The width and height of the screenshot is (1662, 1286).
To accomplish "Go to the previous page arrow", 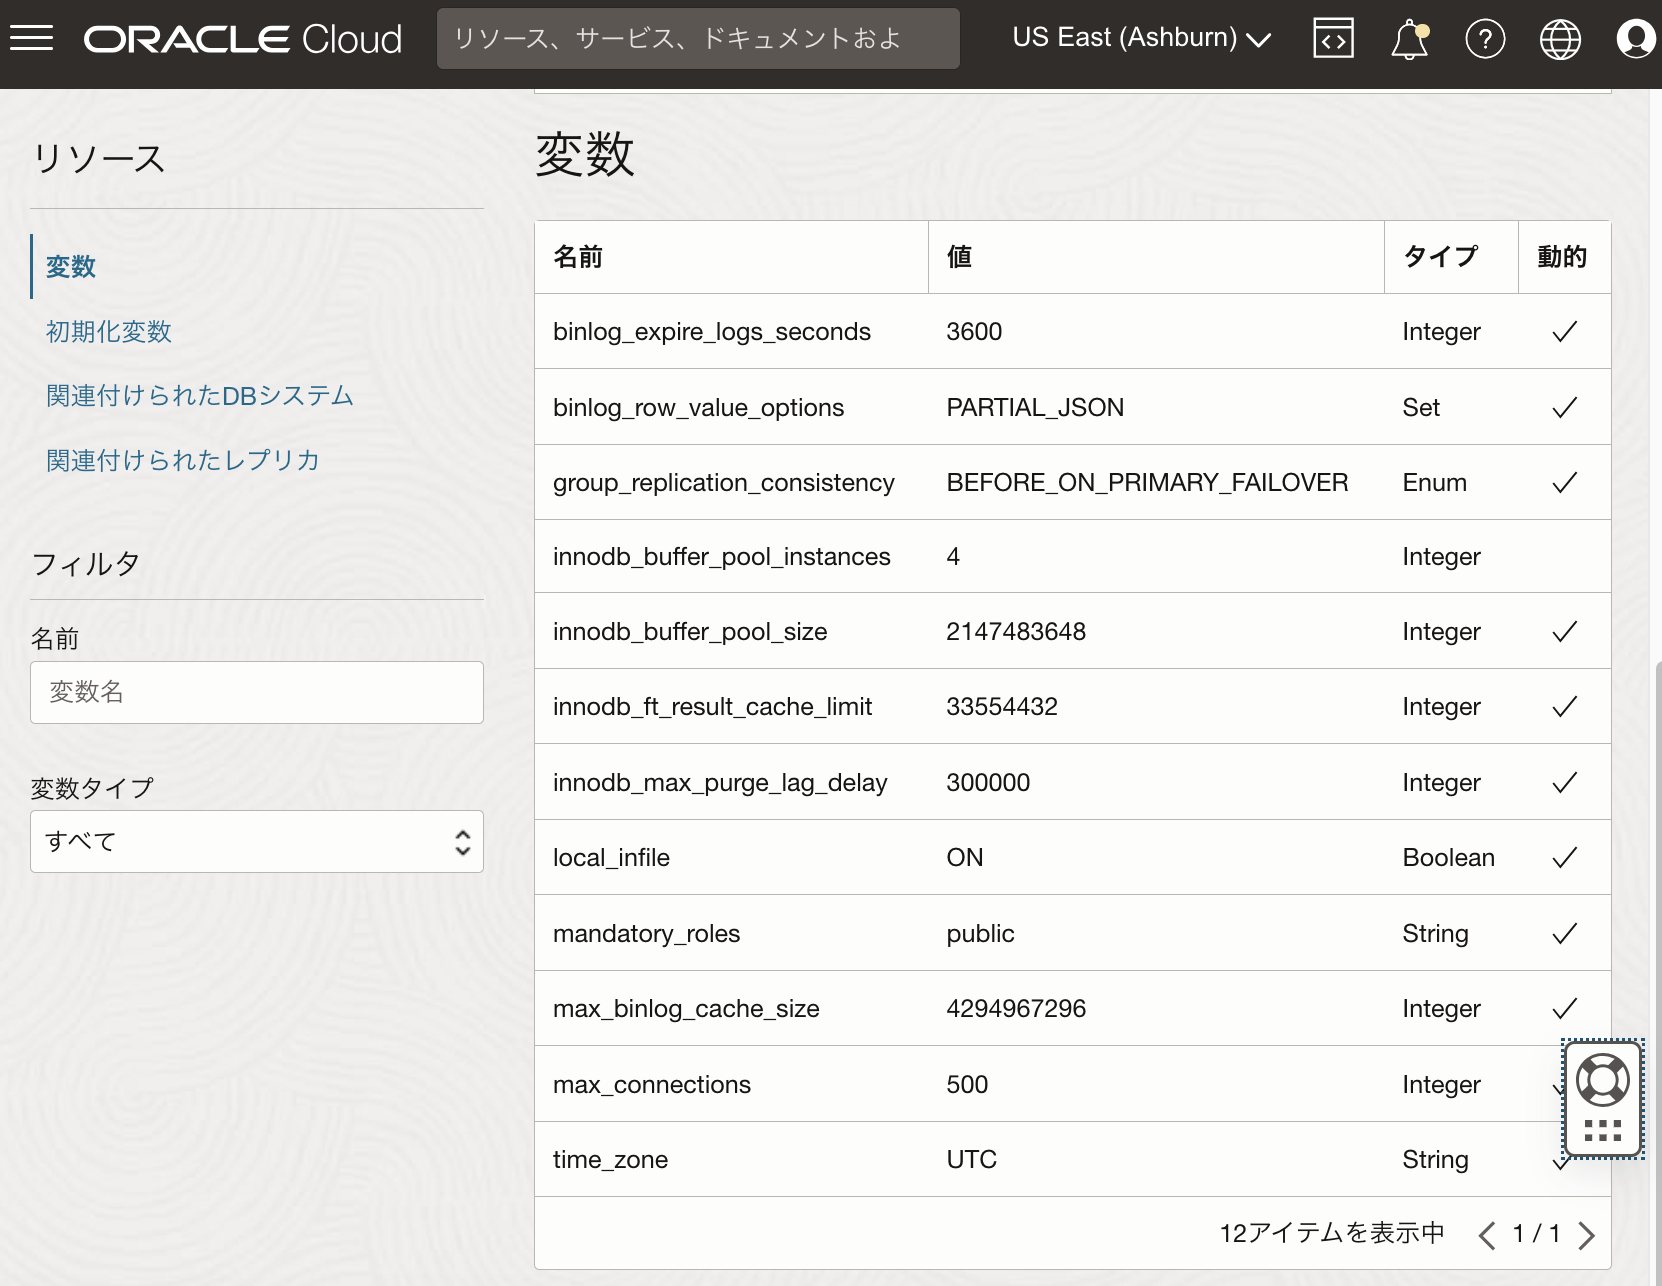I will pyautogui.click(x=1487, y=1235).
